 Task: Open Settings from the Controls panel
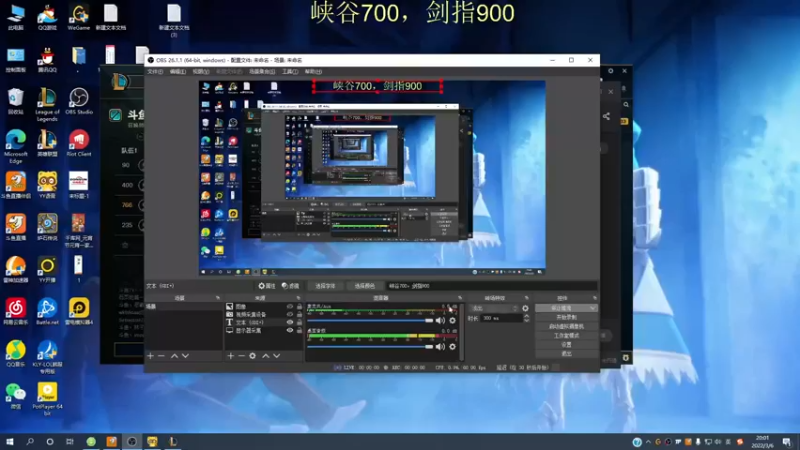pyautogui.click(x=566, y=345)
